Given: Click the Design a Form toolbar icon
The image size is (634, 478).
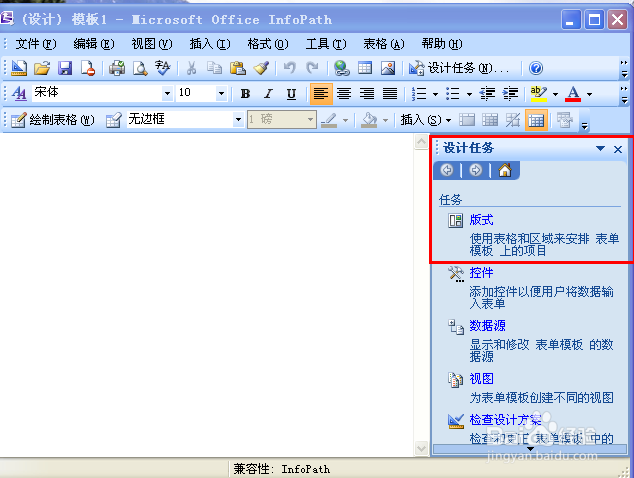Looking at the screenshot, I should (x=19, y=68).
